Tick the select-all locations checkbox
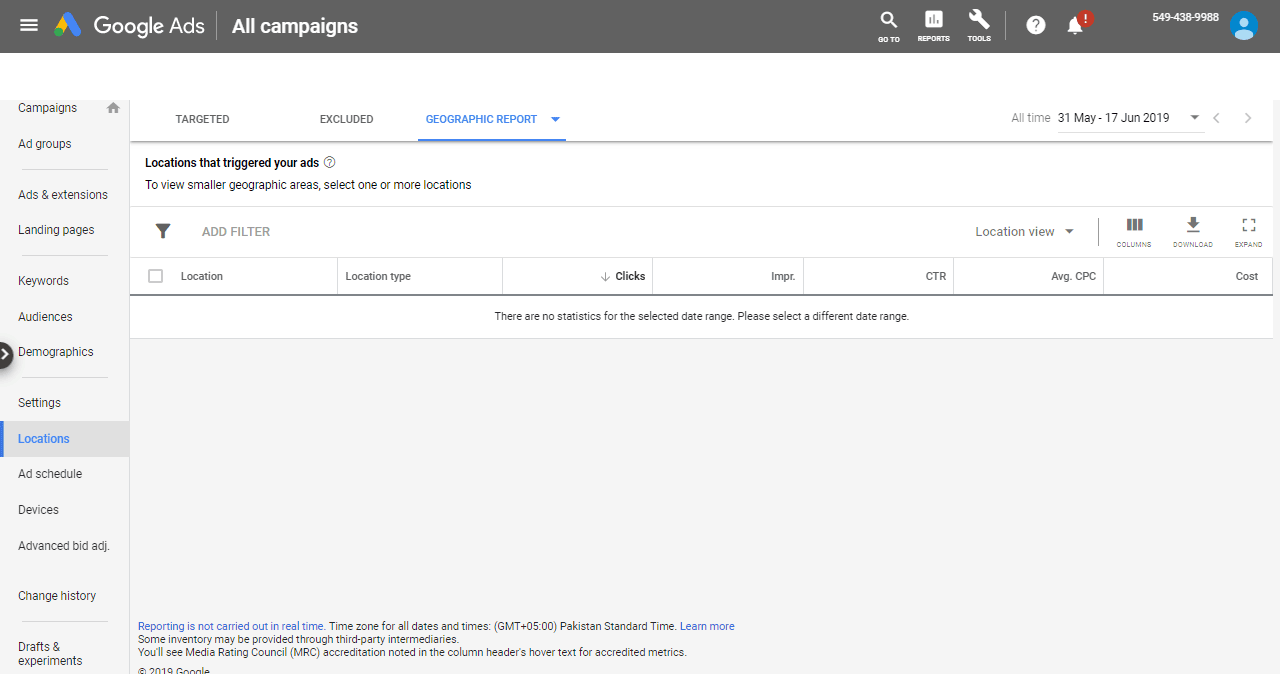1280x674 pixels. tap(155, 276)
